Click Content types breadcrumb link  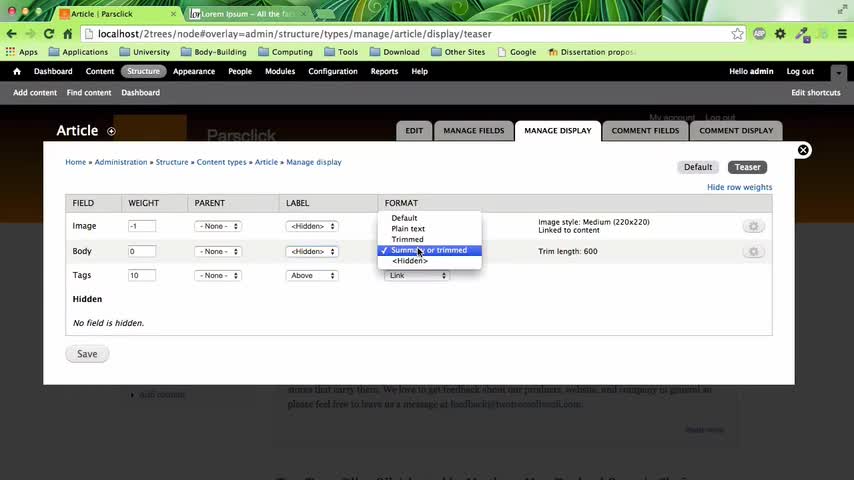coord(222,162)
